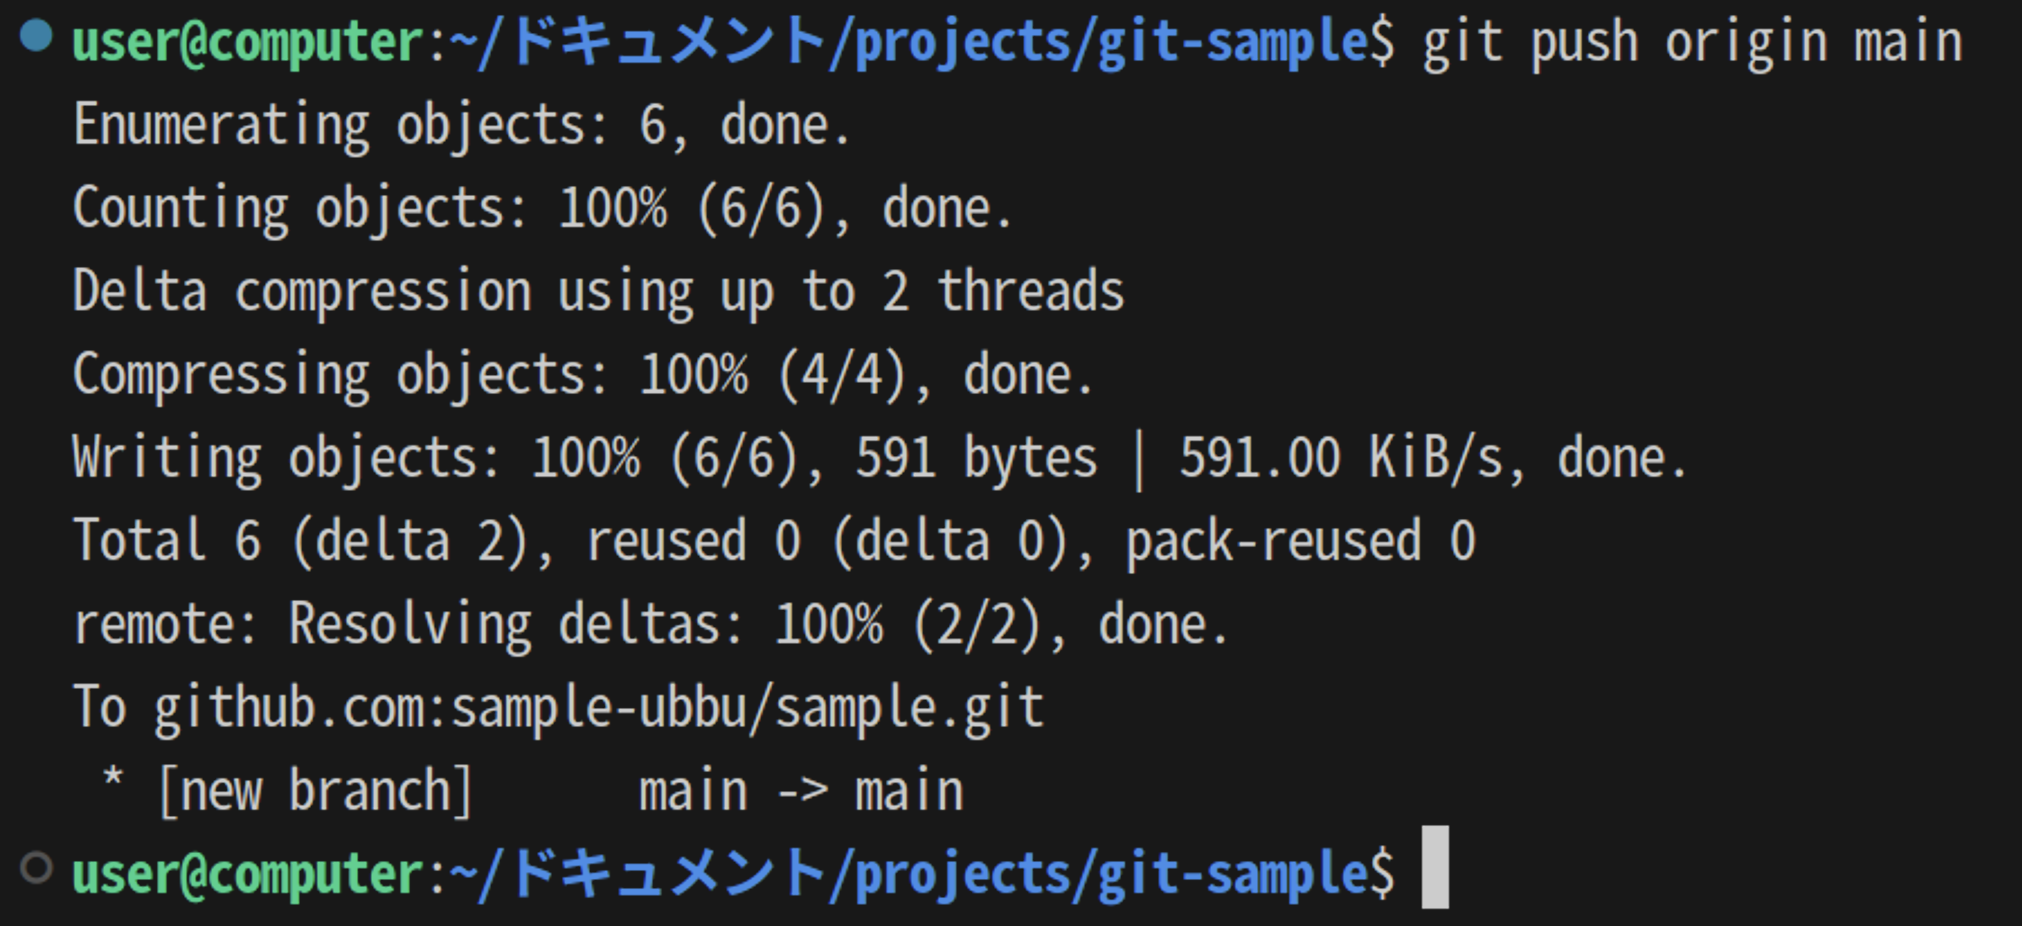
Task: Click the 'Compressing objects: 100% (4/4)' line
Action: (x=582, y=375)
